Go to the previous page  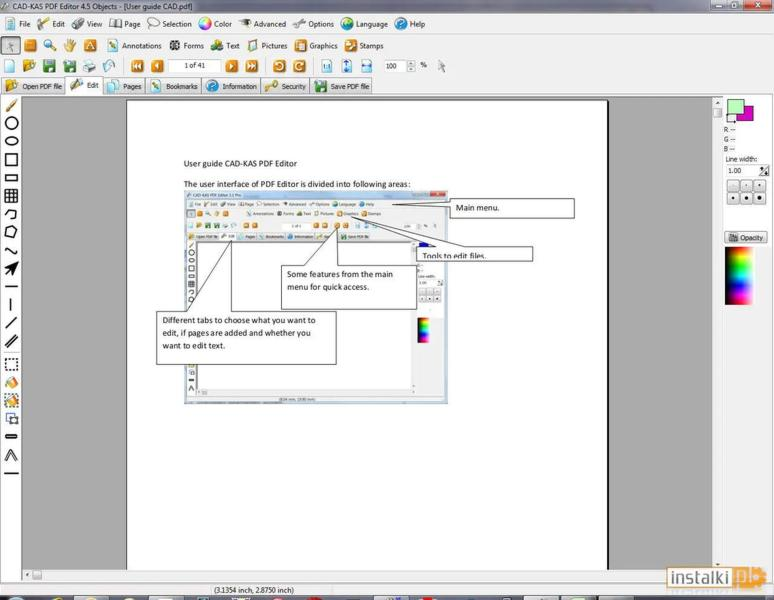click(x=157, y=66)
